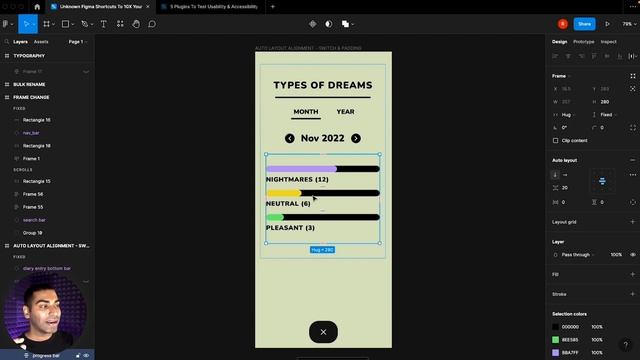
Task: Switch to the Inspect tab
Action: 609,42
